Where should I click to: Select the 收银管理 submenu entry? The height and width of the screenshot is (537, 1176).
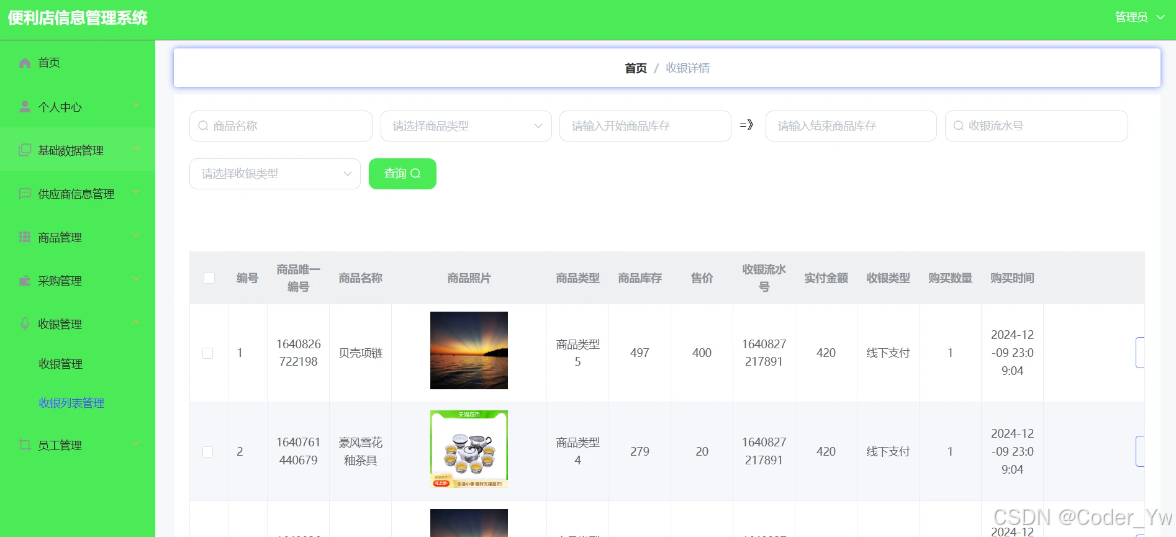click(x=60, y=364)
